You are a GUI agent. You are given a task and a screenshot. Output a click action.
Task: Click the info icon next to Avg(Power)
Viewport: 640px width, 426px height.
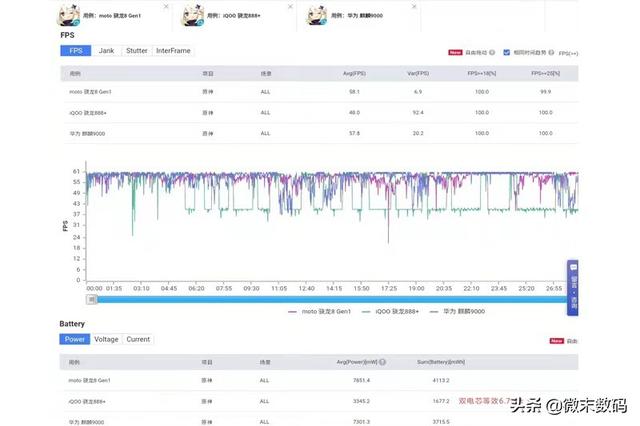point(381,361)
